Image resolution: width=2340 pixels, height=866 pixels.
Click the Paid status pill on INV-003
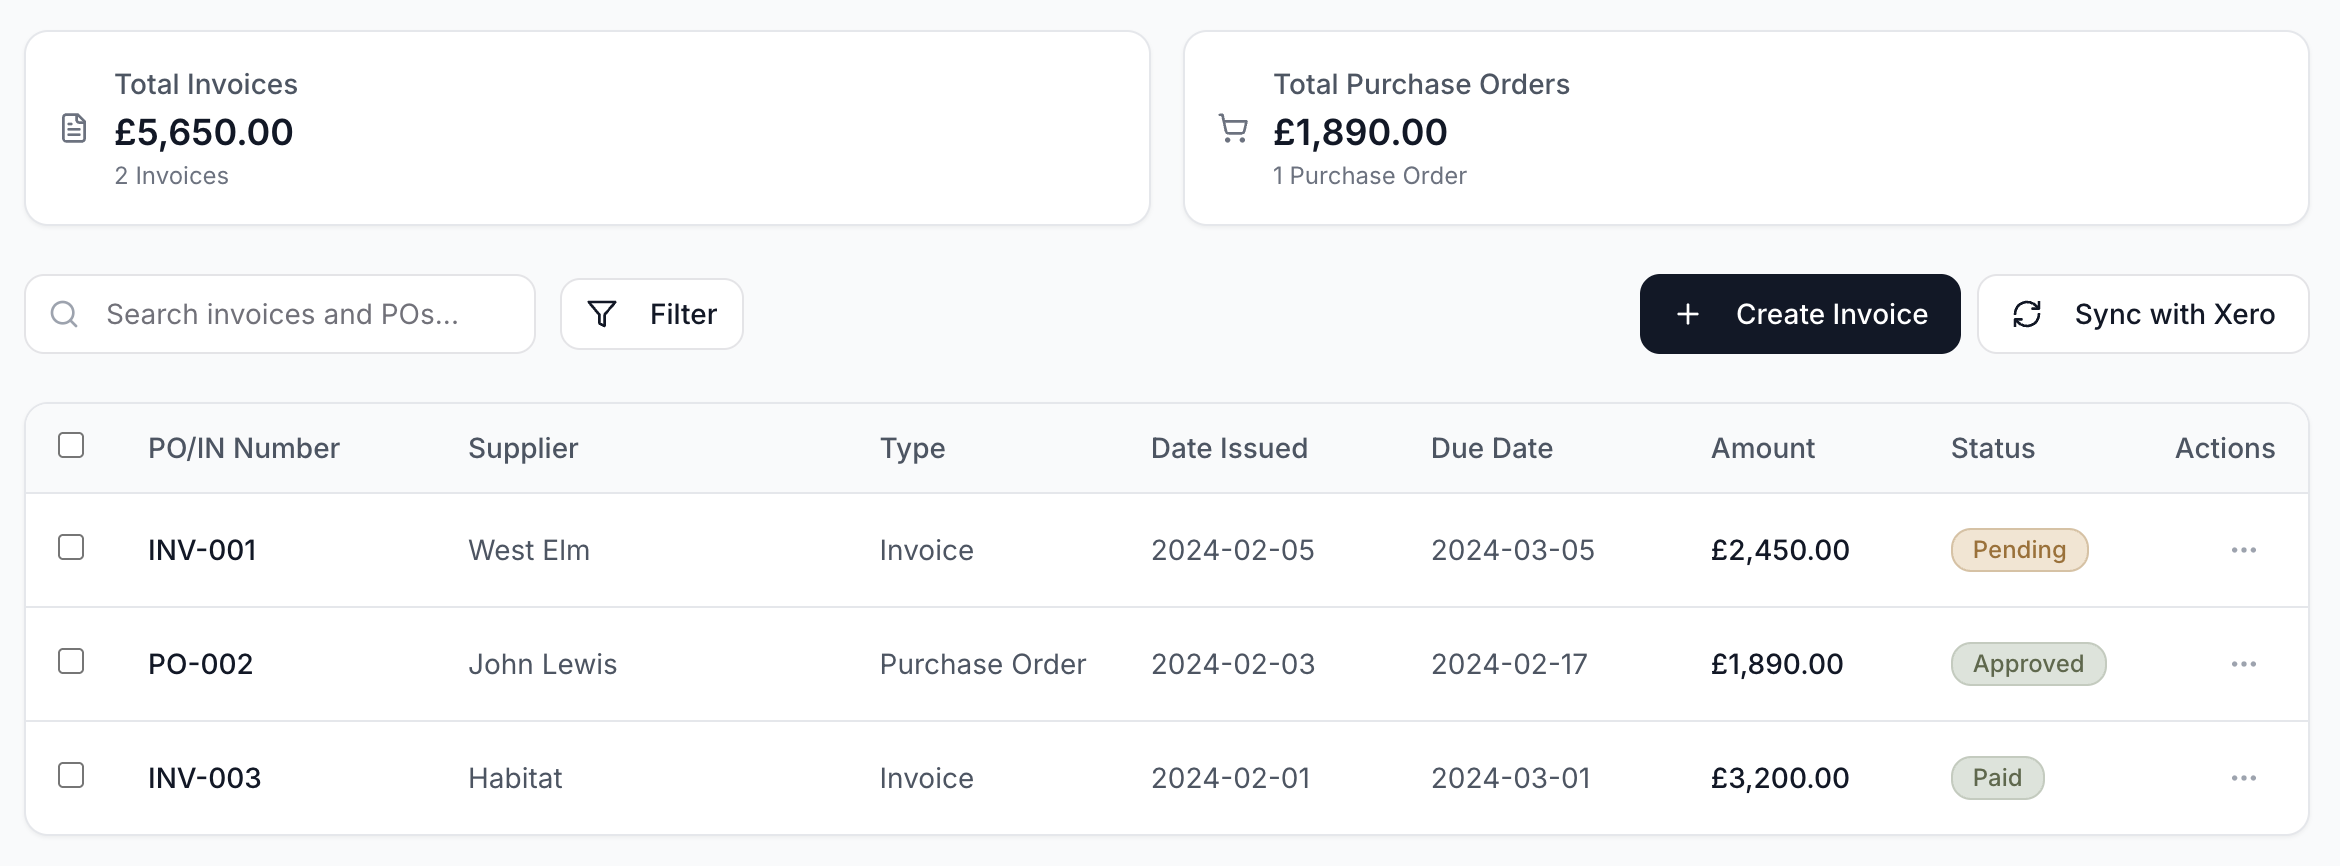tap(1997, 777)
